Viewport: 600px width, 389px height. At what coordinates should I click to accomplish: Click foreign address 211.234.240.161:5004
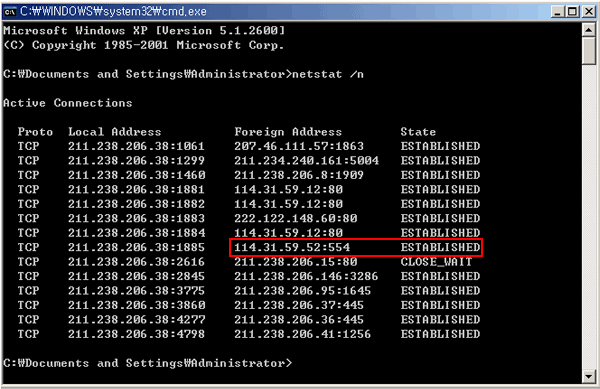(307, 161)
